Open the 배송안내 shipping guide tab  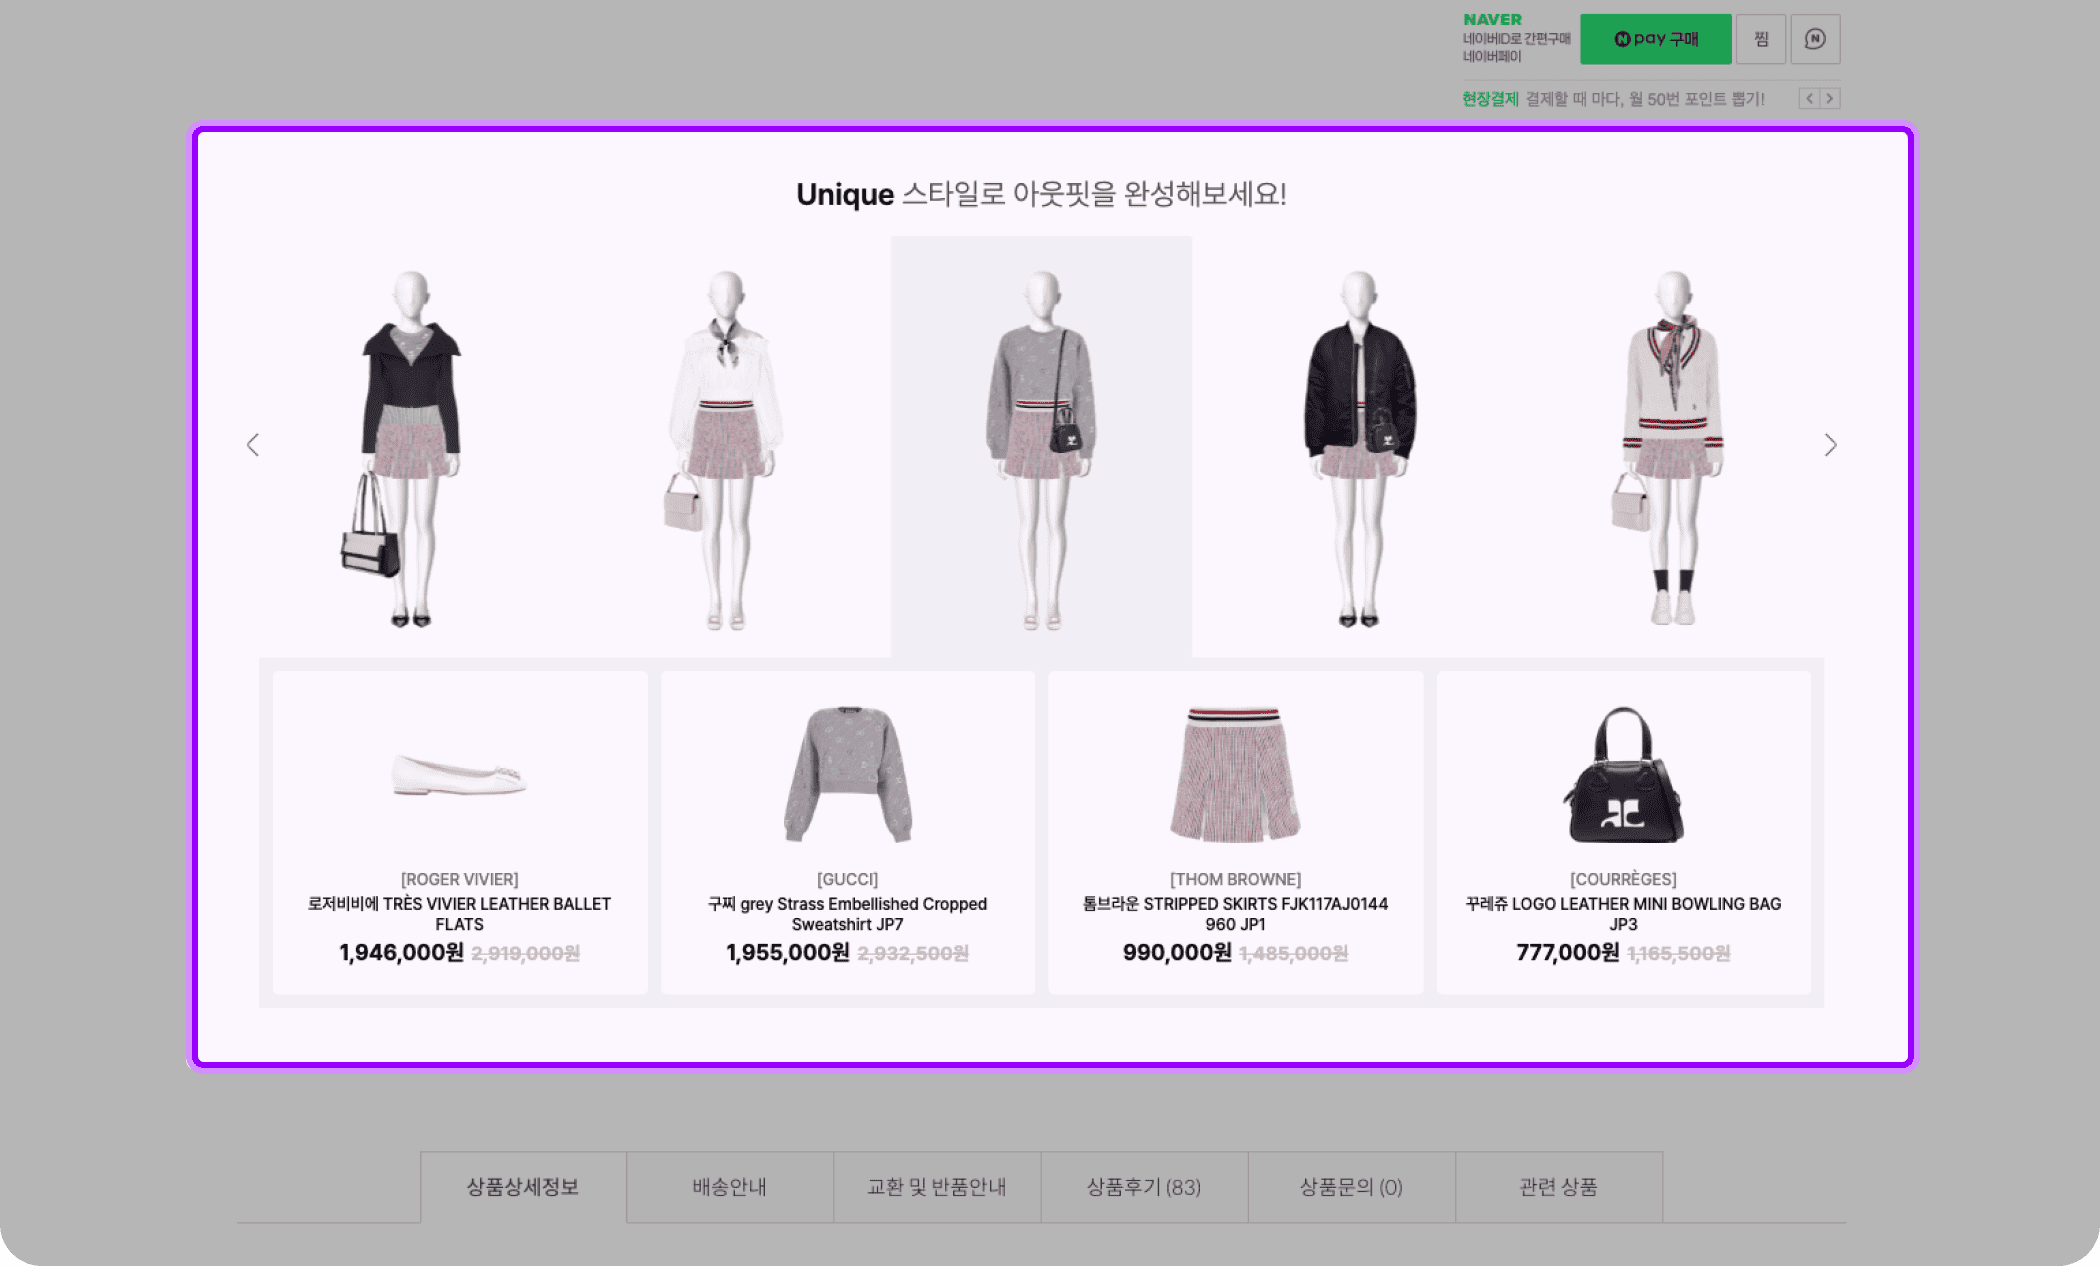729,1188
